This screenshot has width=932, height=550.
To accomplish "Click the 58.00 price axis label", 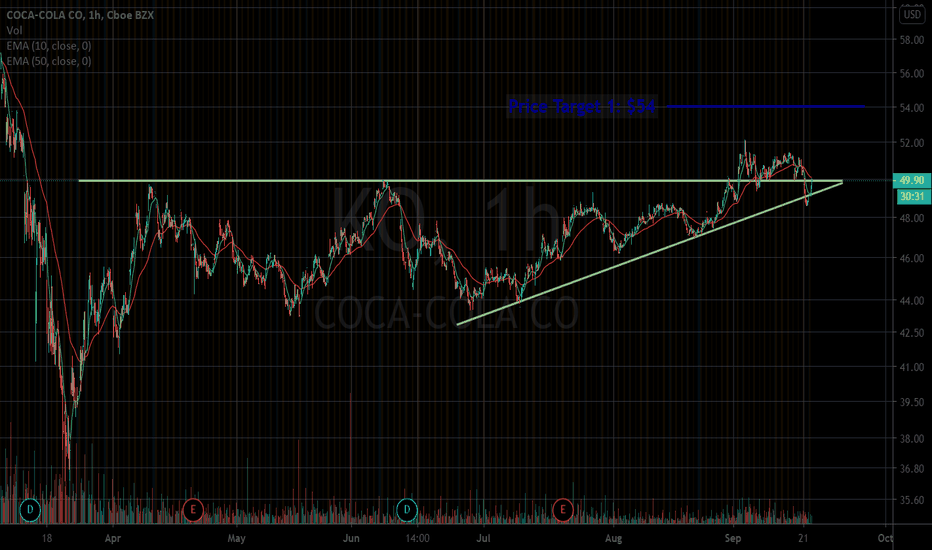I will click(x=912, y=40).
